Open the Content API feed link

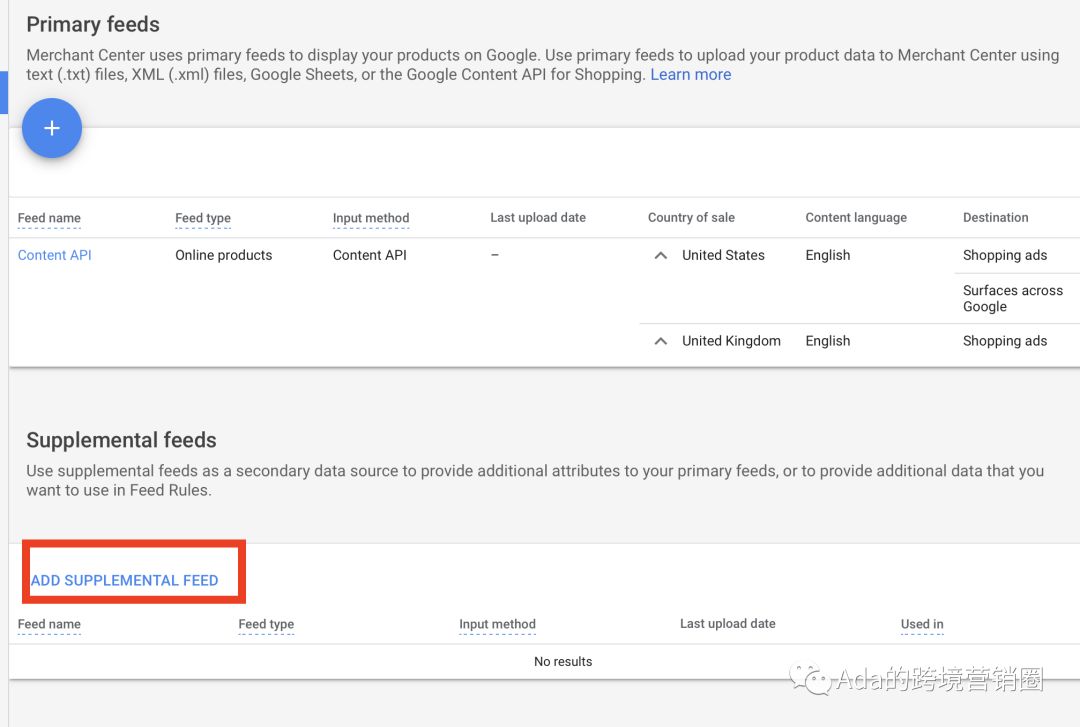(55, 255)
